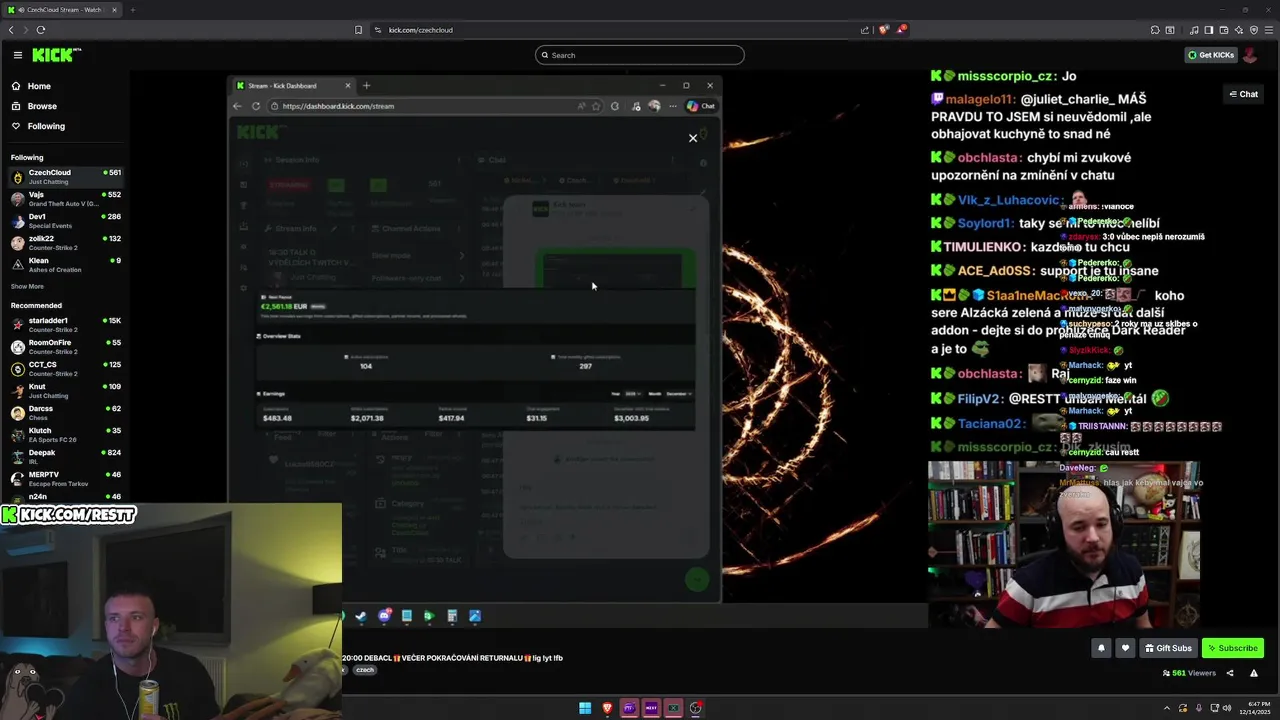
Task: Open zolik22 channel in sidebar
Action: 65,242
